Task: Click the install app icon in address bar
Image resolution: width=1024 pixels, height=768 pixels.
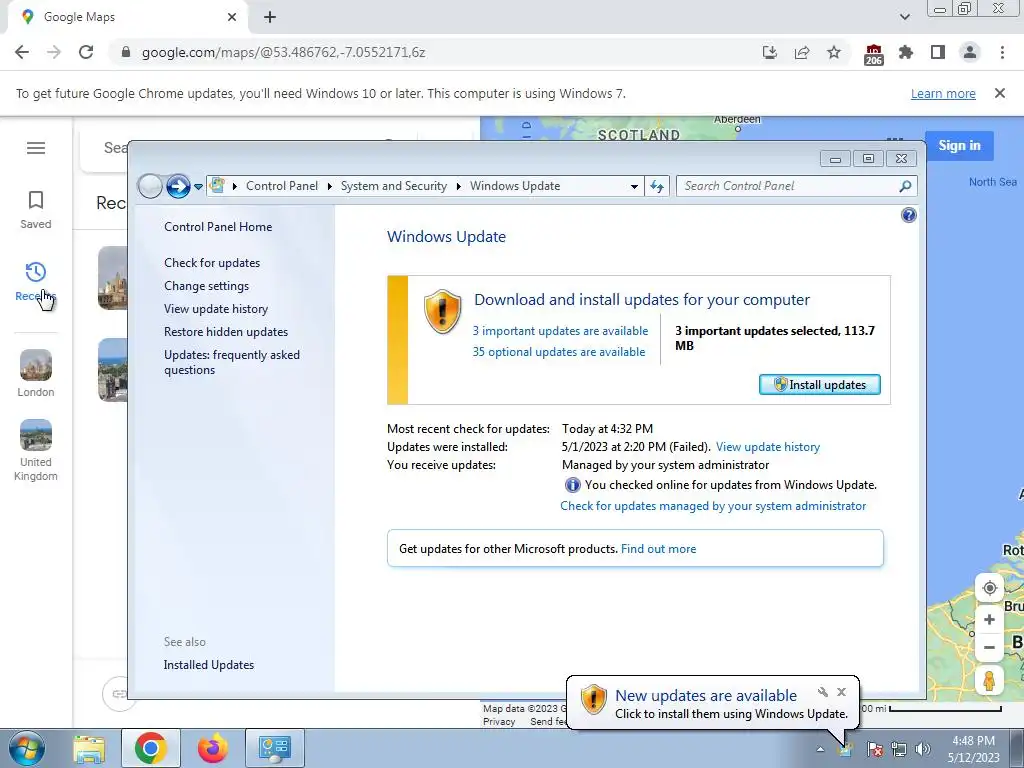Action: pyautogui.click(x=770, y=52)
